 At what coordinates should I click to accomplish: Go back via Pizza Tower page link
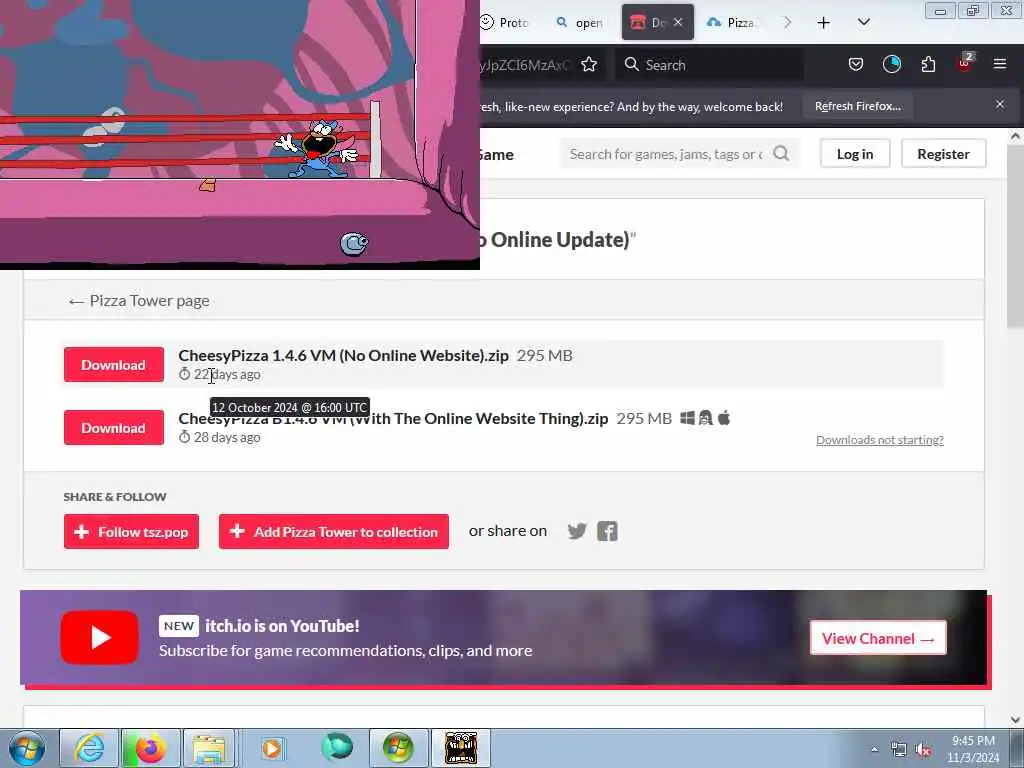pyautogui.click(x=139, y=300)
